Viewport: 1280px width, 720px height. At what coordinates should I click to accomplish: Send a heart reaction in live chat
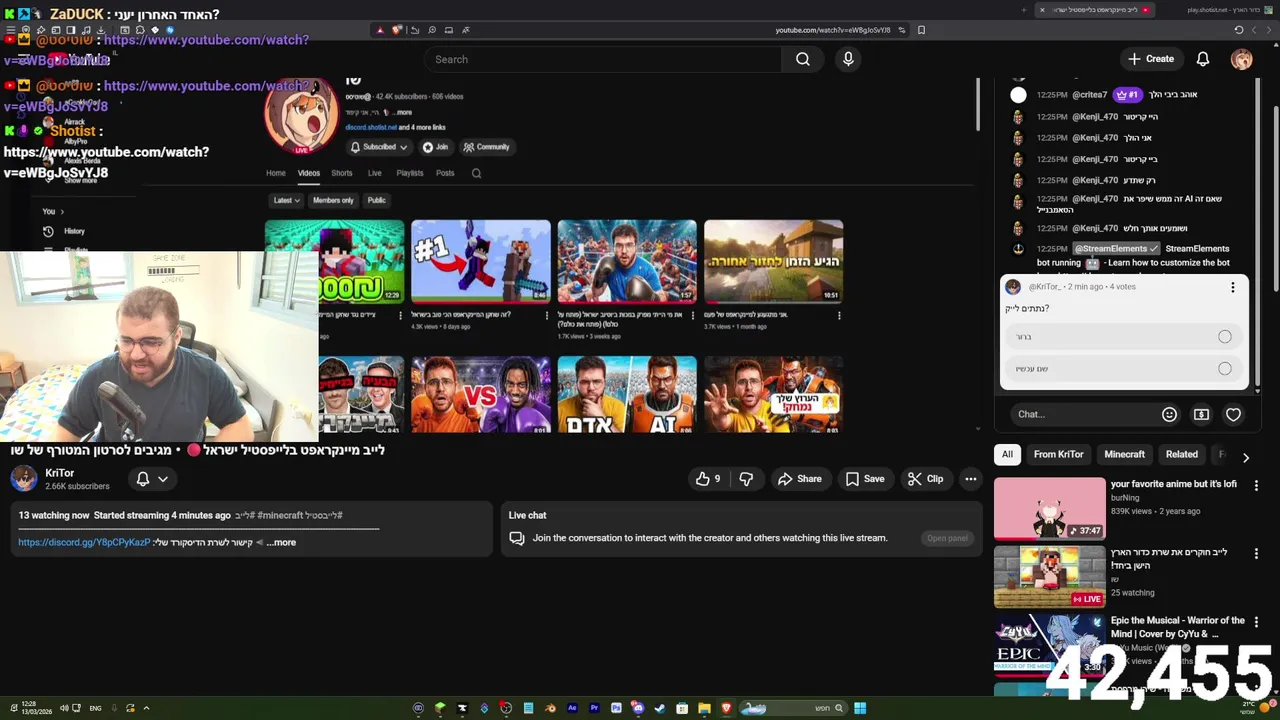pyautogui.click(x=1233, y=414)
